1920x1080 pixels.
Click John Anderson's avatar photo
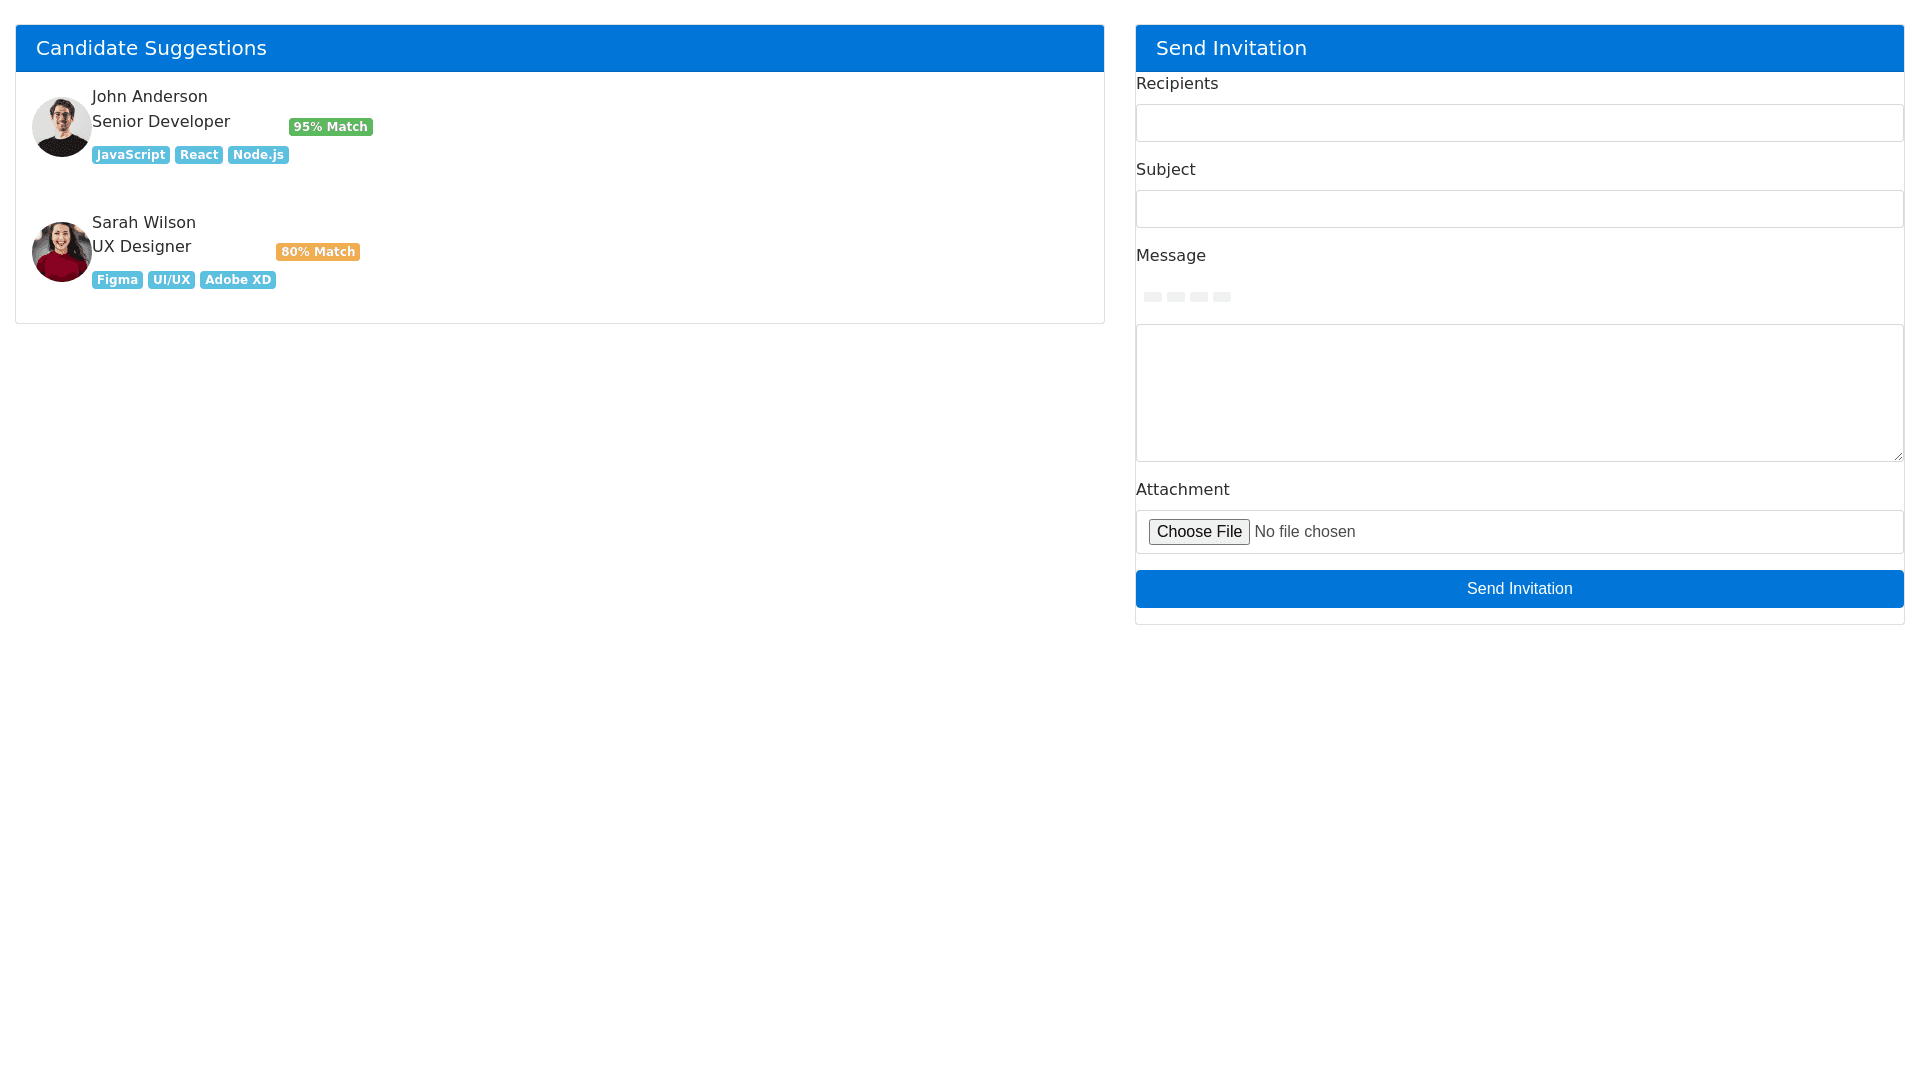tap(62, 127)
